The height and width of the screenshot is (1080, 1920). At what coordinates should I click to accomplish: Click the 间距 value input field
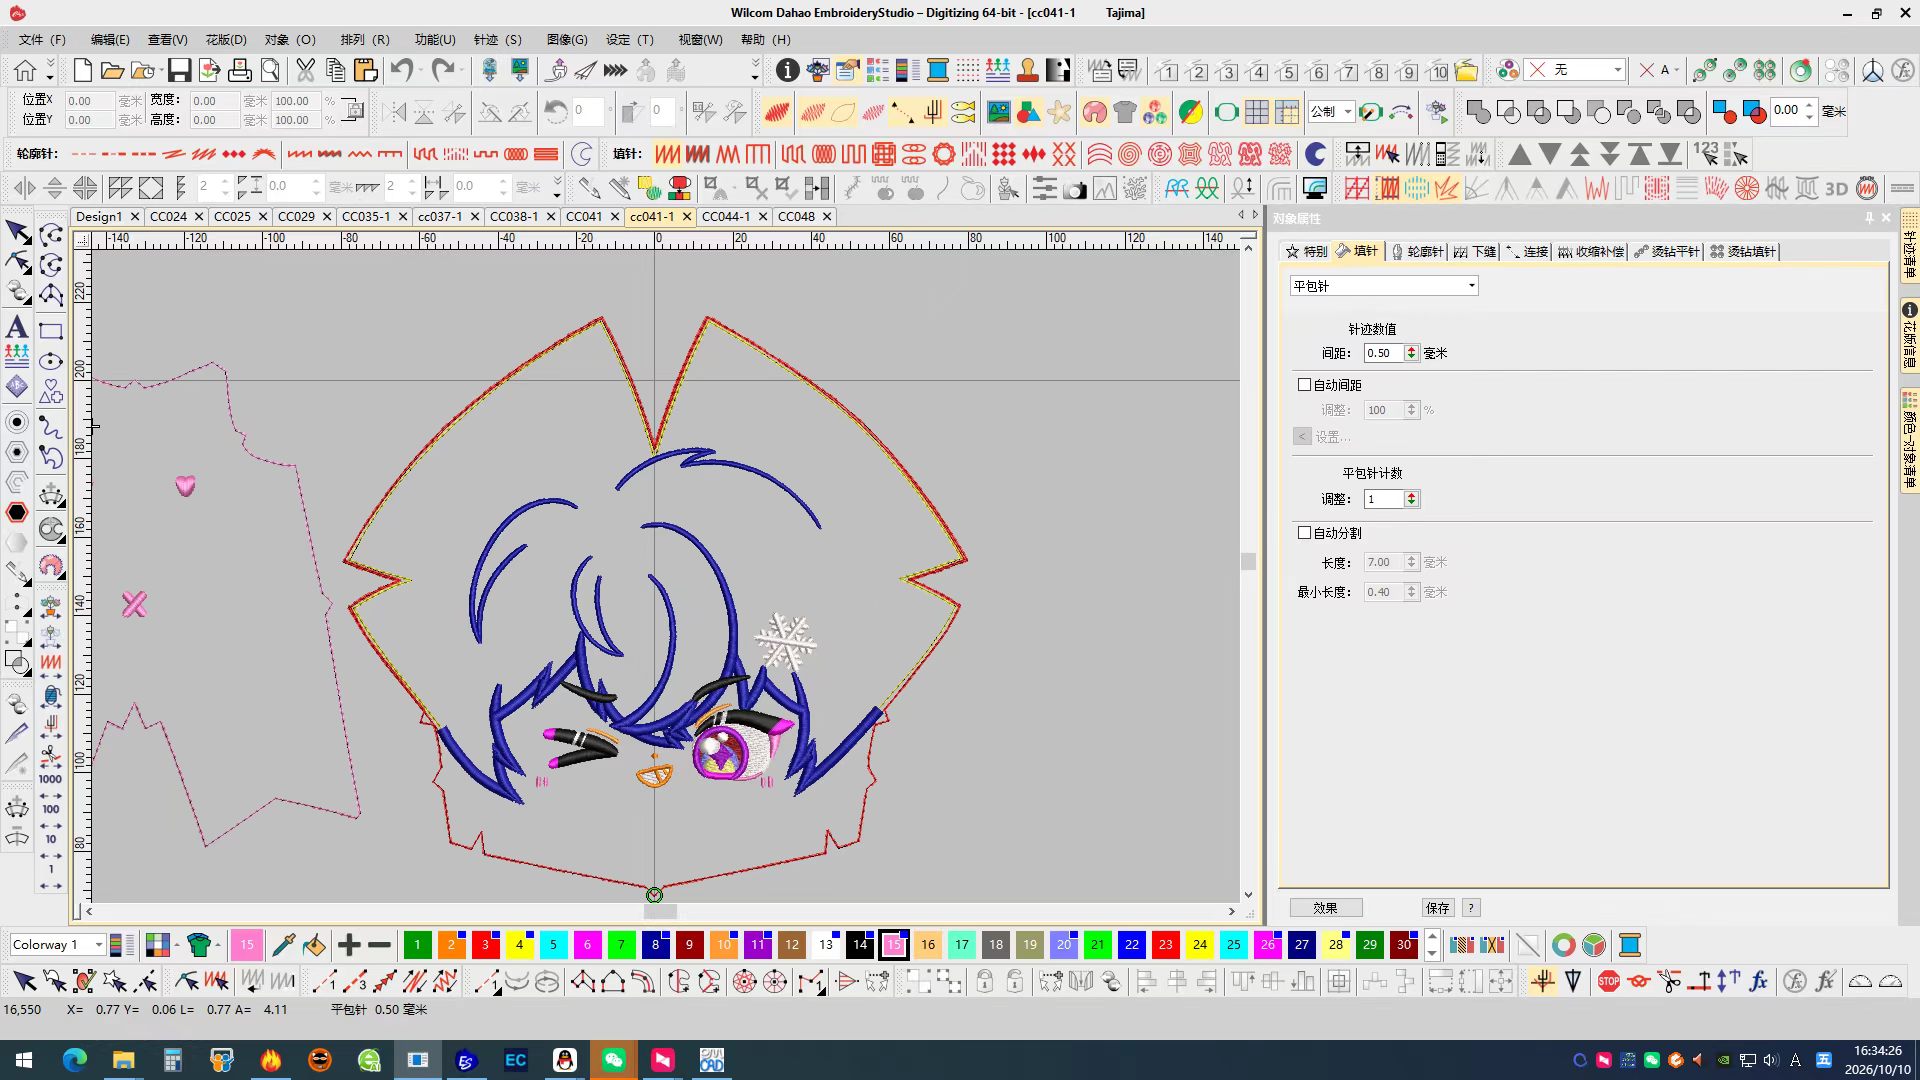click(x=1384, y=353)
